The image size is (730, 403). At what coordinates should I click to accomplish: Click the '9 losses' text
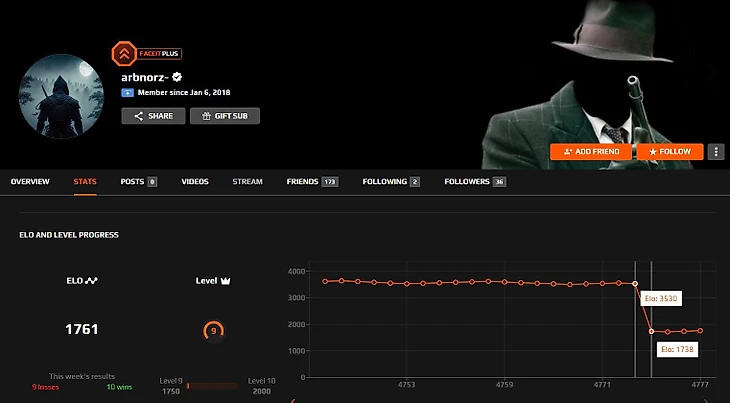pos(45,387)
